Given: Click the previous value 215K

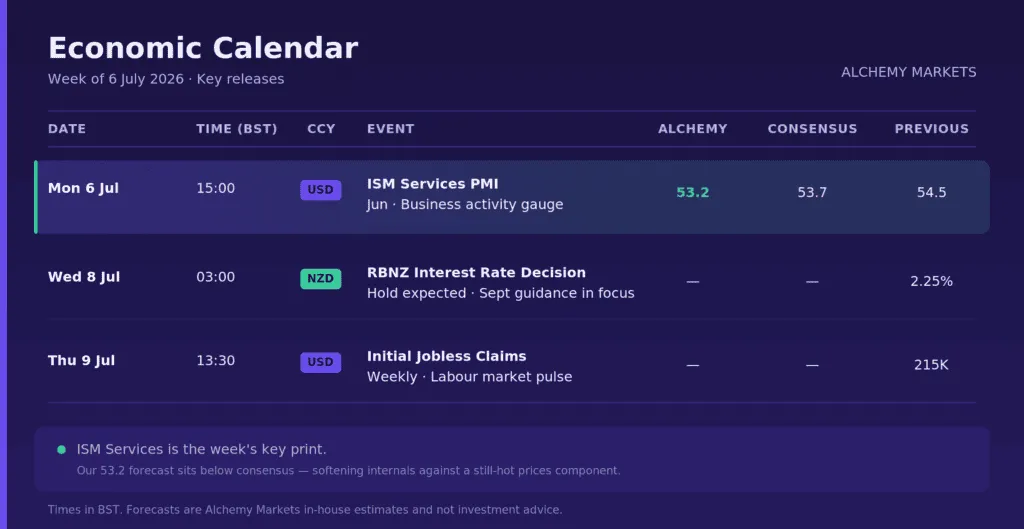Looking at the screenshot, I should pyautogui.click(x=932, y=365).
